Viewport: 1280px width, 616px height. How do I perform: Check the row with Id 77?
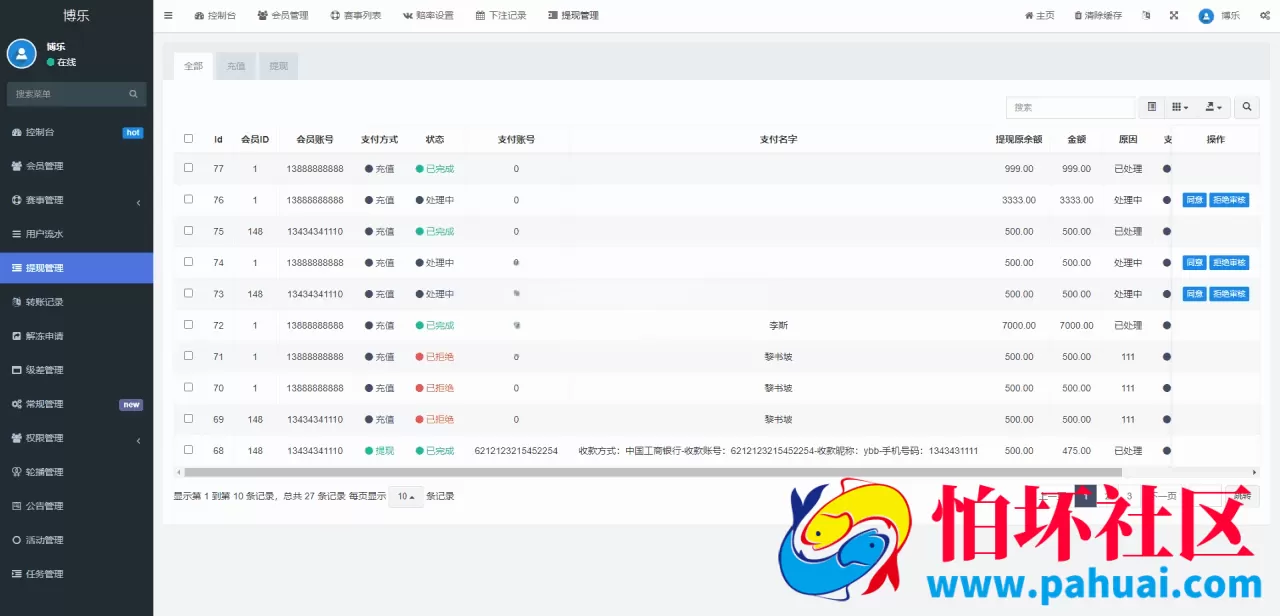coord(188,168)
